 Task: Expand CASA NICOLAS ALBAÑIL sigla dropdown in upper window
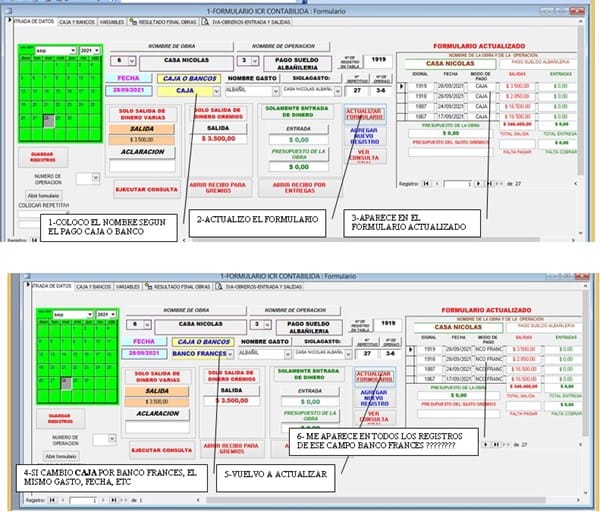(338, 91)
